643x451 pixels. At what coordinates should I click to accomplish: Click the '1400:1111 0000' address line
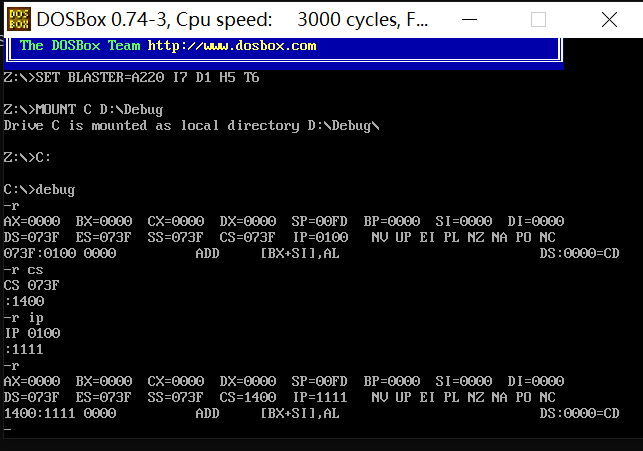coord(60,413)
